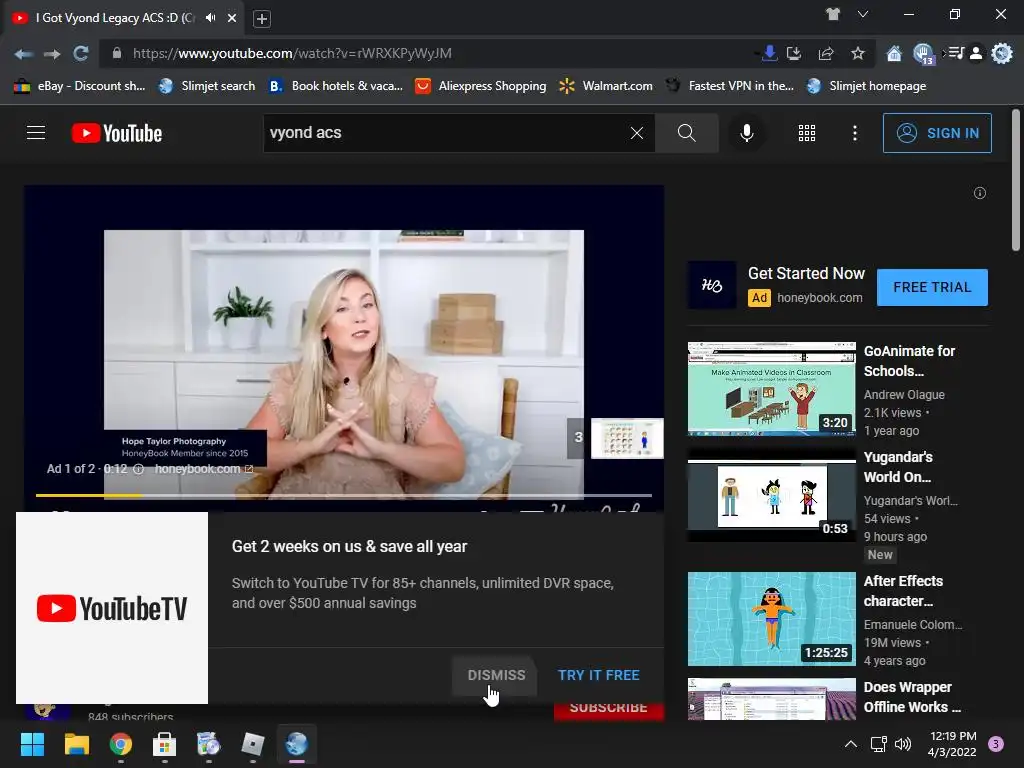1024x768 pixels.
Task: Close the Vyond Legacy ACS tab
Action: click(x=232, y=18)
